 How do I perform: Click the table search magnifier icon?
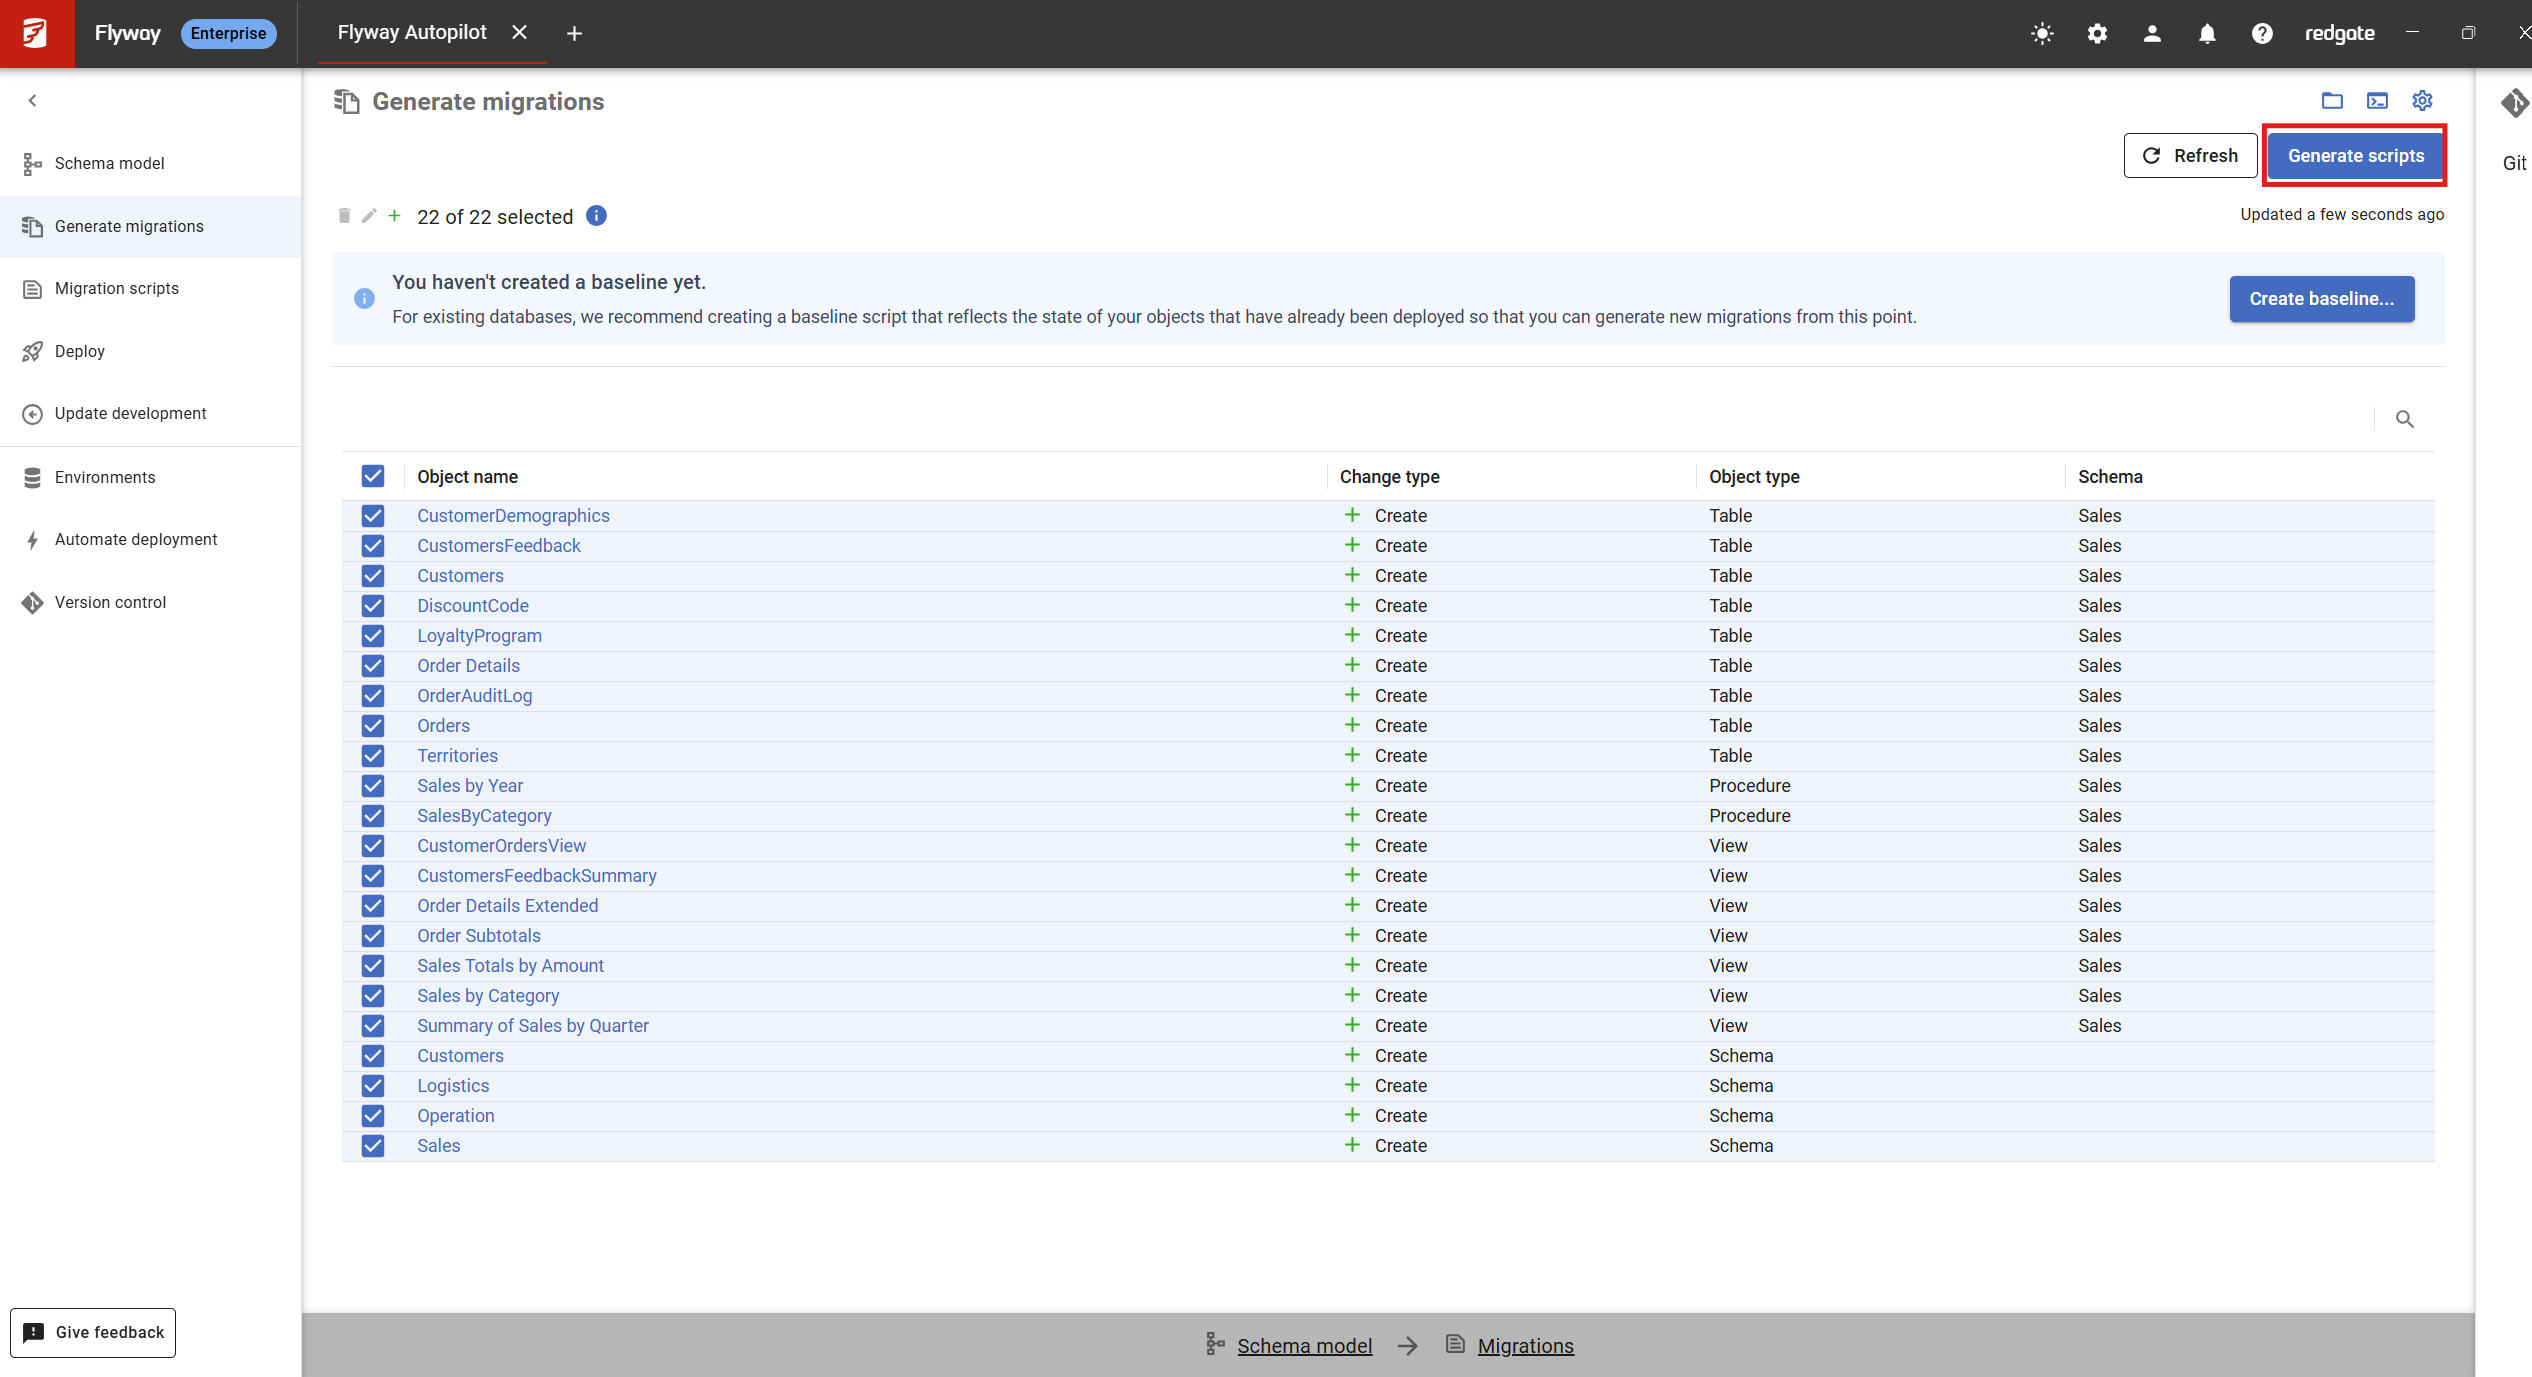pyautogui.click(x=2405, y=419)
